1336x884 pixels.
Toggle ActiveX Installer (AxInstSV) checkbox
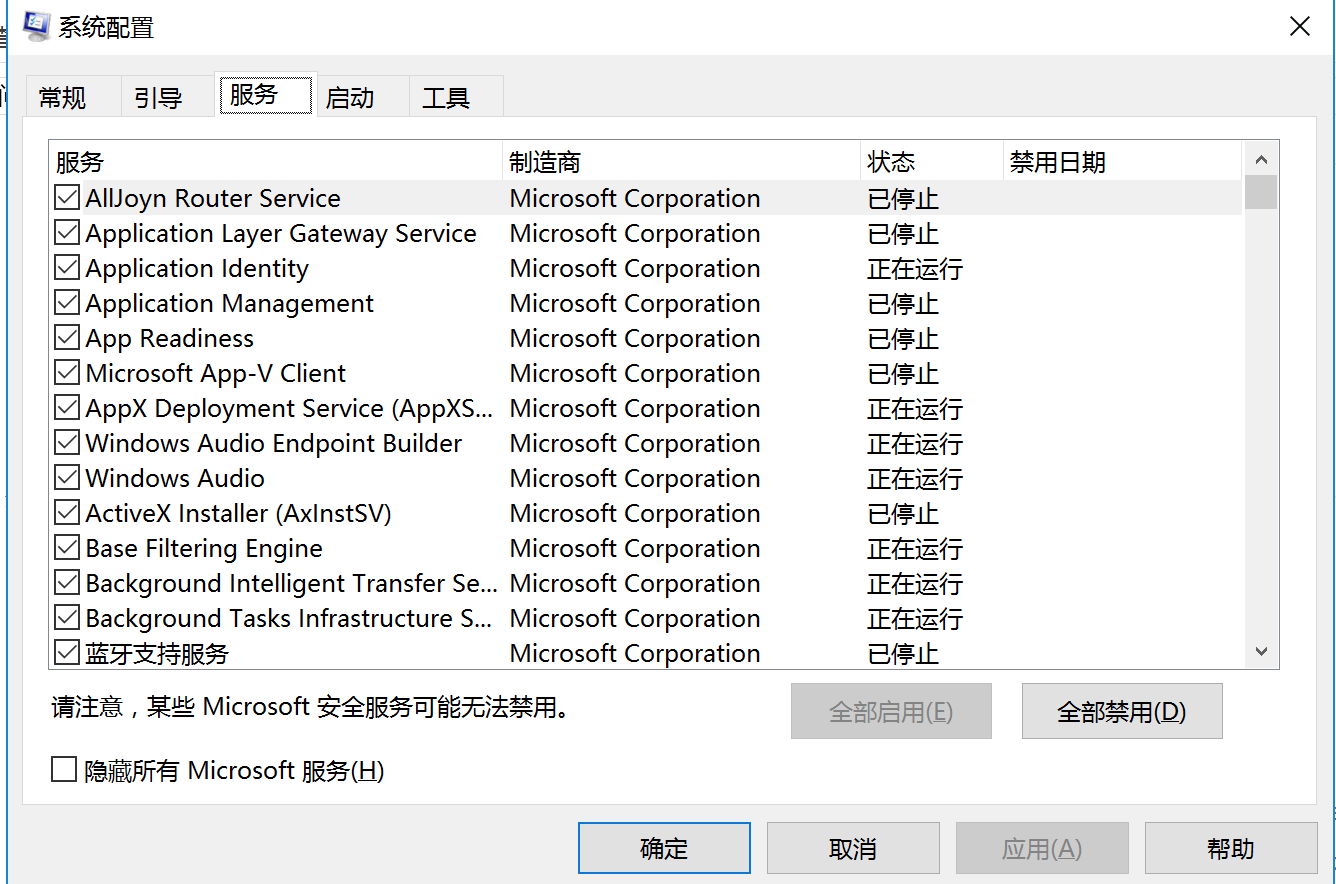tap(67, 513)
